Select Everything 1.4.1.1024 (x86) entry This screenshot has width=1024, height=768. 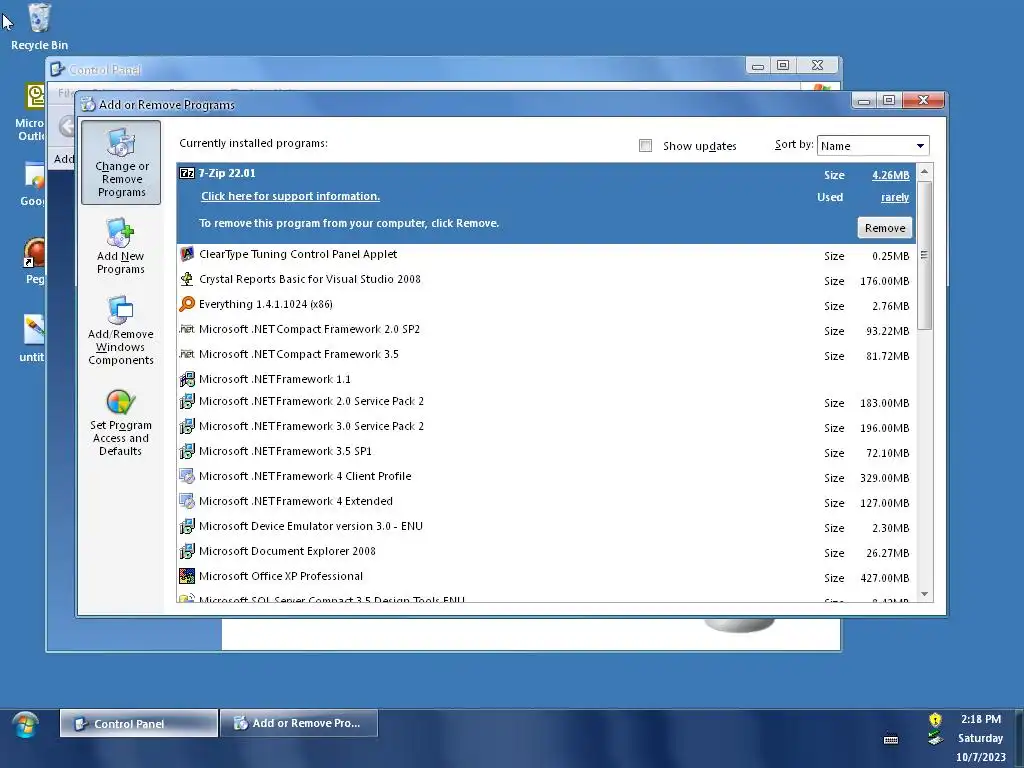pos(546,304)
